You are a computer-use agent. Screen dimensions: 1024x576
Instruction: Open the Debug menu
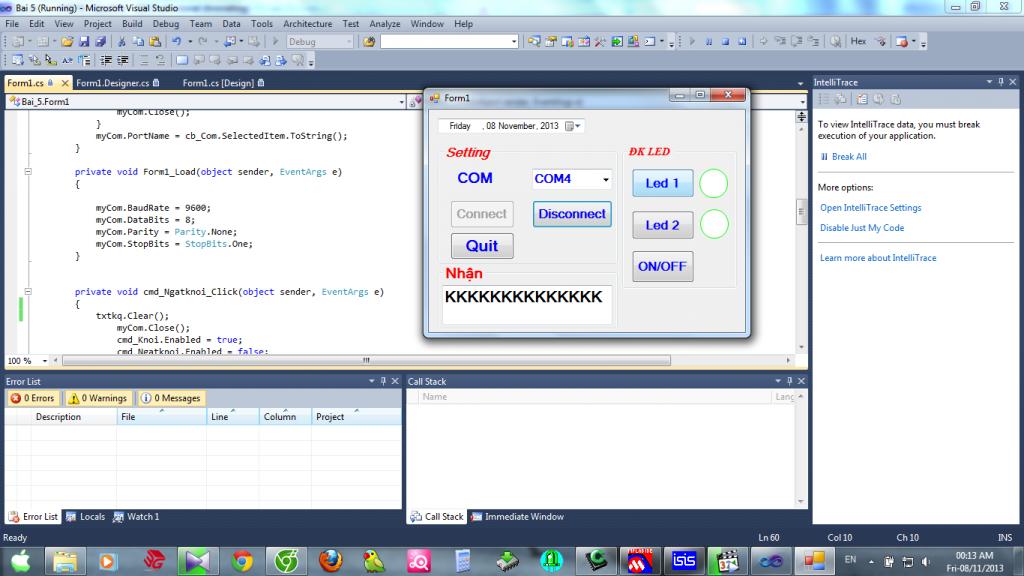pos(166,23)
